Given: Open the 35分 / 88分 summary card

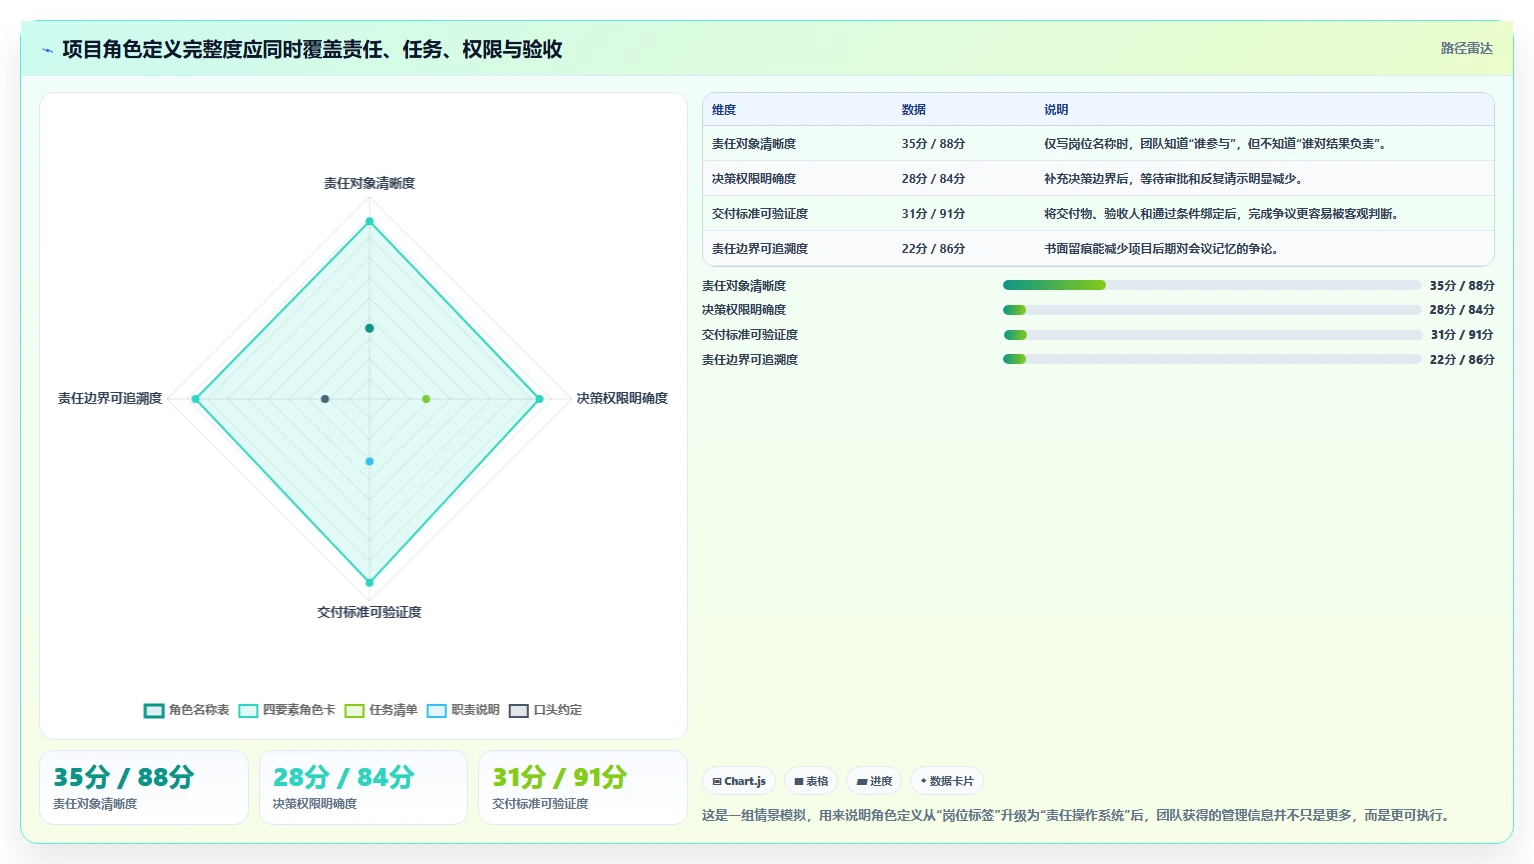Looking at the screenshot, I should [x=144, y=788].
